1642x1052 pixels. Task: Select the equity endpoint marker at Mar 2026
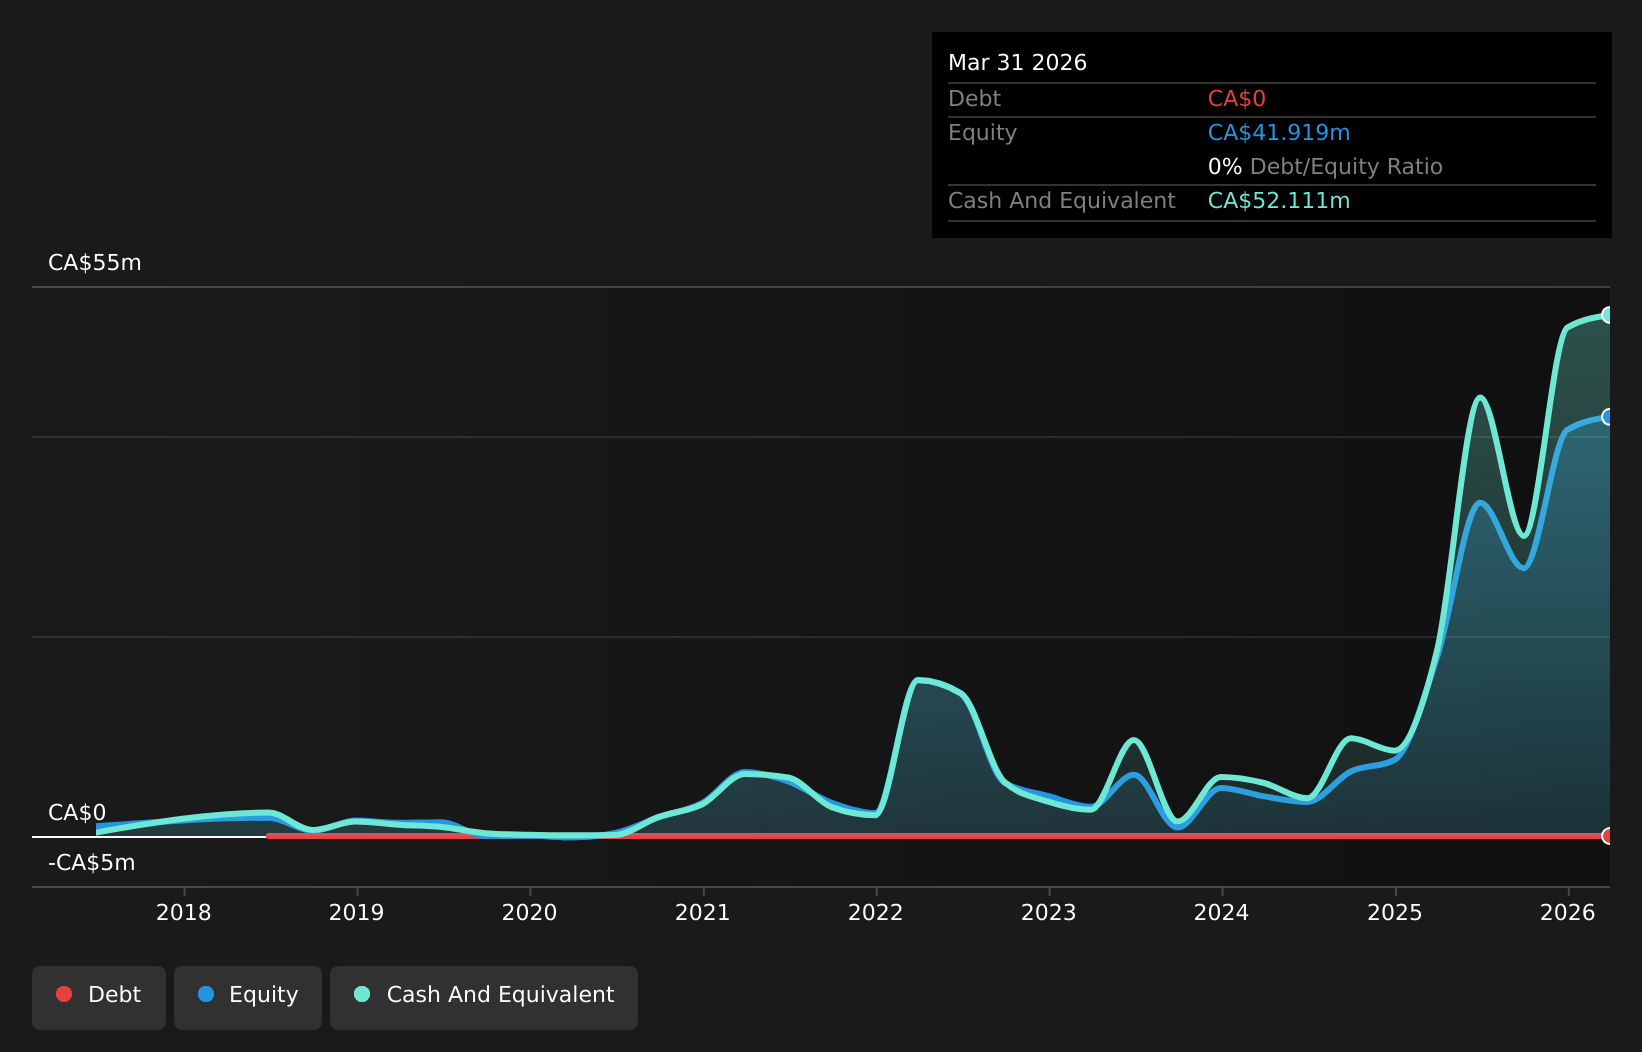click(x=1608, y=417)
